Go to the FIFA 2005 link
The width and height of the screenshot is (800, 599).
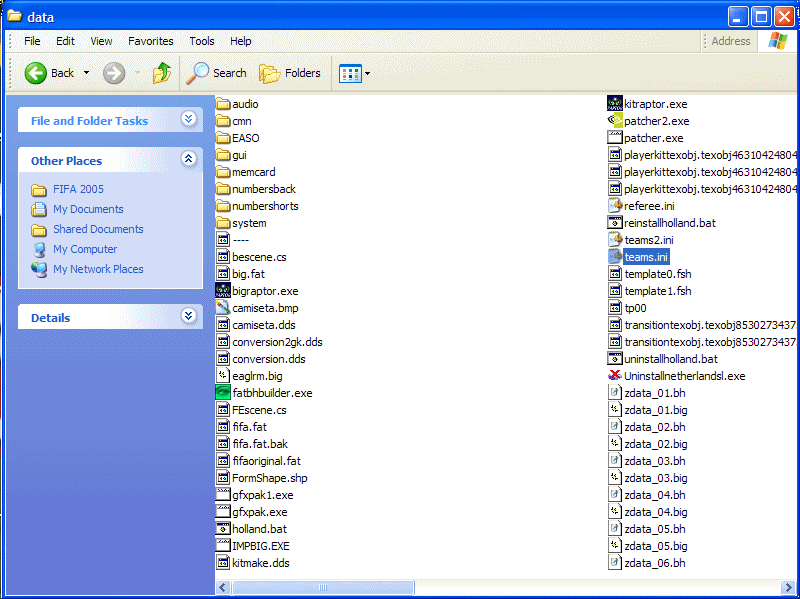(x=78, y=189)
